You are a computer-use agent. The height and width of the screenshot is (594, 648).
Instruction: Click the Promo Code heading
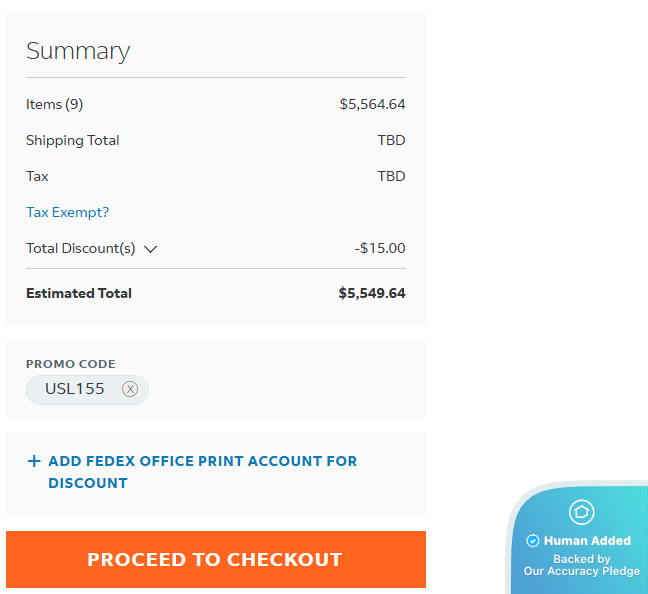coord(70,364)
